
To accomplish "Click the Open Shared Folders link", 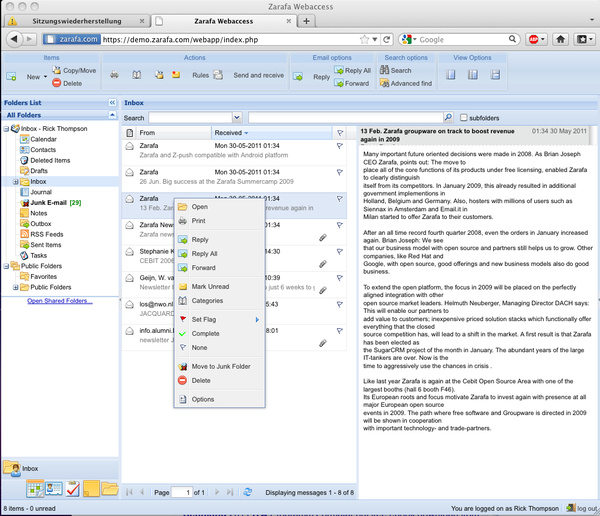I will click(60, 301).
